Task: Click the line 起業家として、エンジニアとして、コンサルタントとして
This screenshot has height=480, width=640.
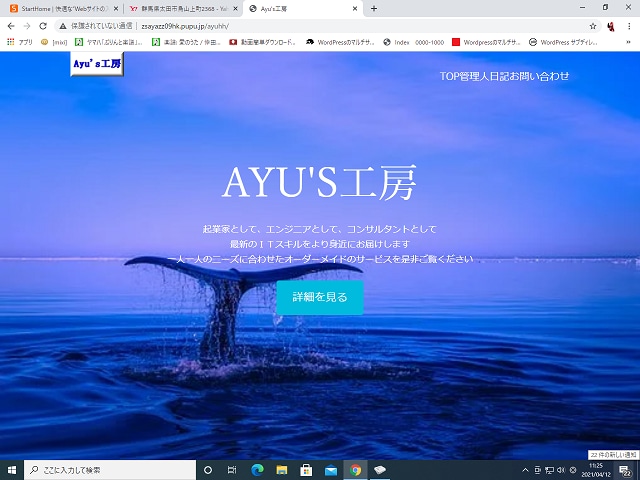Action: [320, 229]
